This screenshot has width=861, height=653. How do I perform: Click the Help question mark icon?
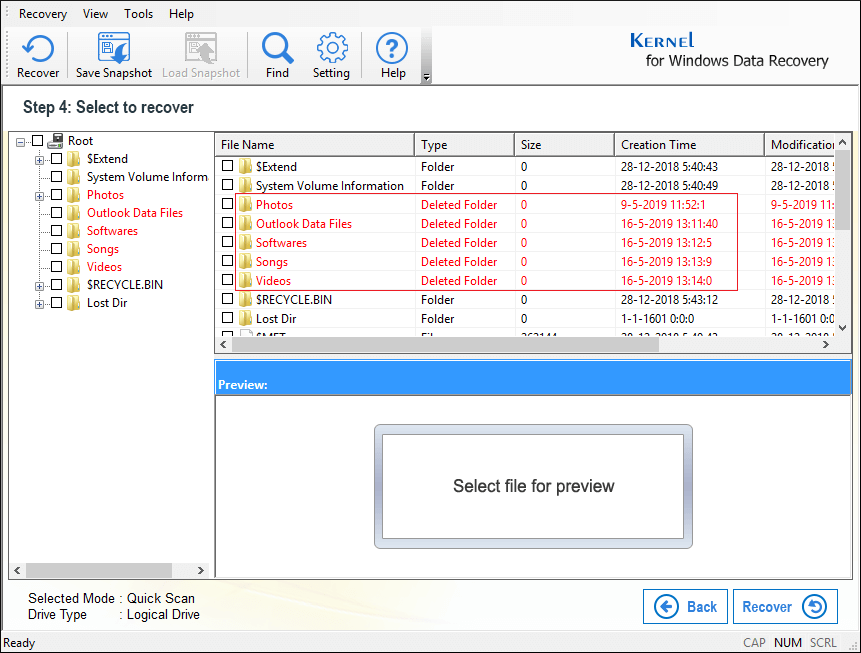pos(393,48)
